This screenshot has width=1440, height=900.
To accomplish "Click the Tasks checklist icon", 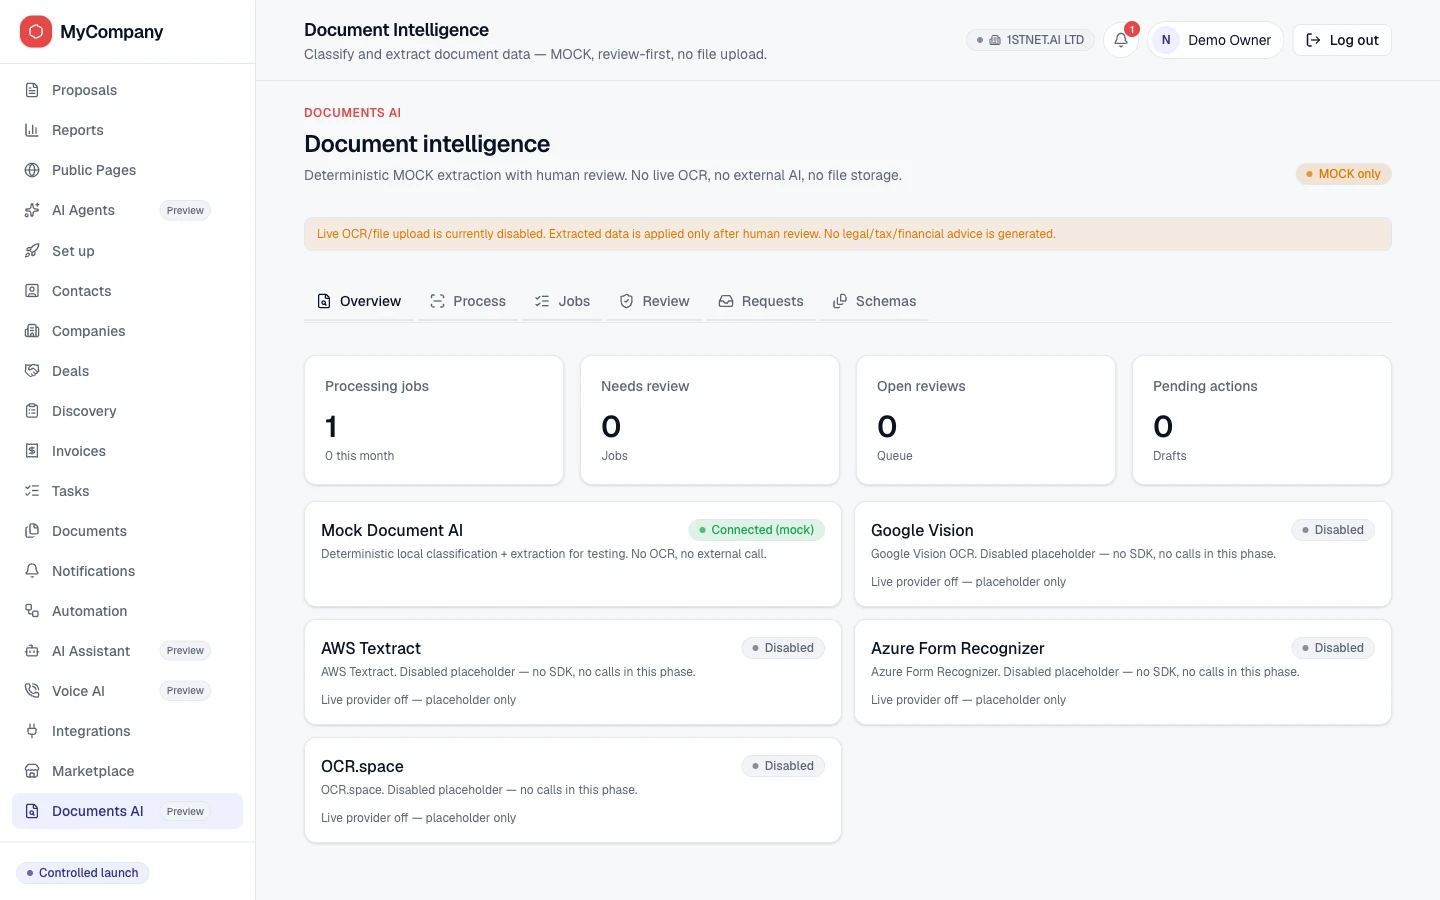I will (32, 491).
